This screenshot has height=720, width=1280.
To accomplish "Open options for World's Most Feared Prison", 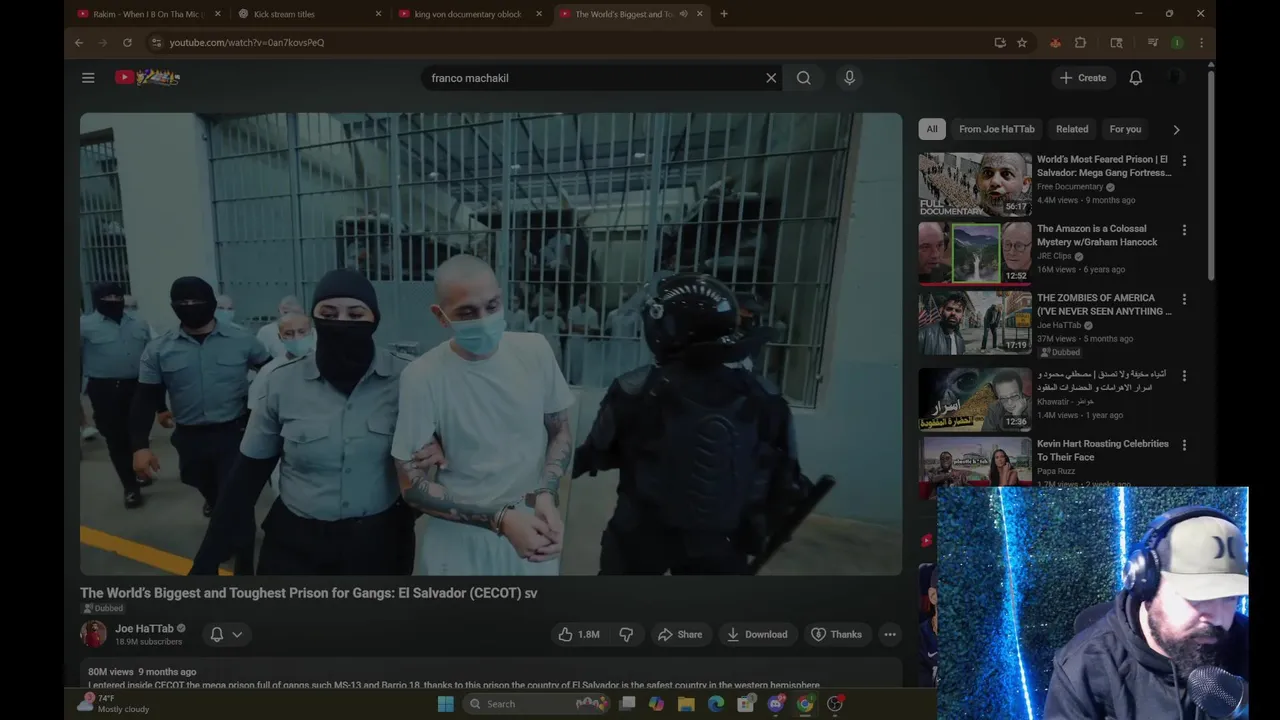I will click(x=1184, y=161).
